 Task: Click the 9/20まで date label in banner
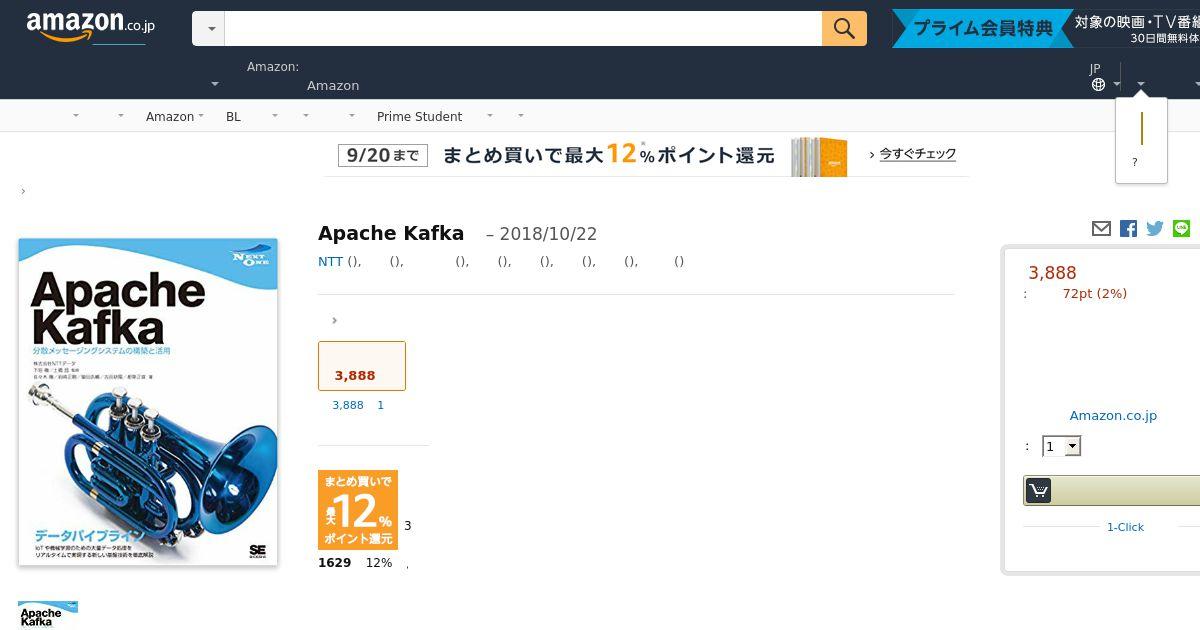coord(383,155)
